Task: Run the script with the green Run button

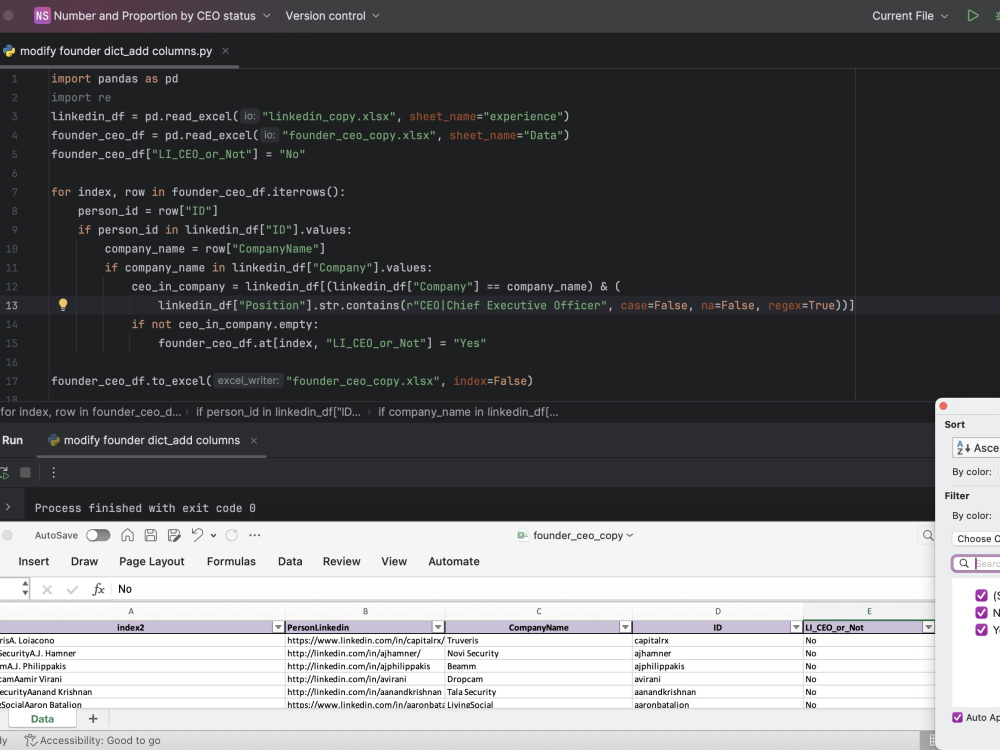Action: pyautogui.click(x=971, y=15)
